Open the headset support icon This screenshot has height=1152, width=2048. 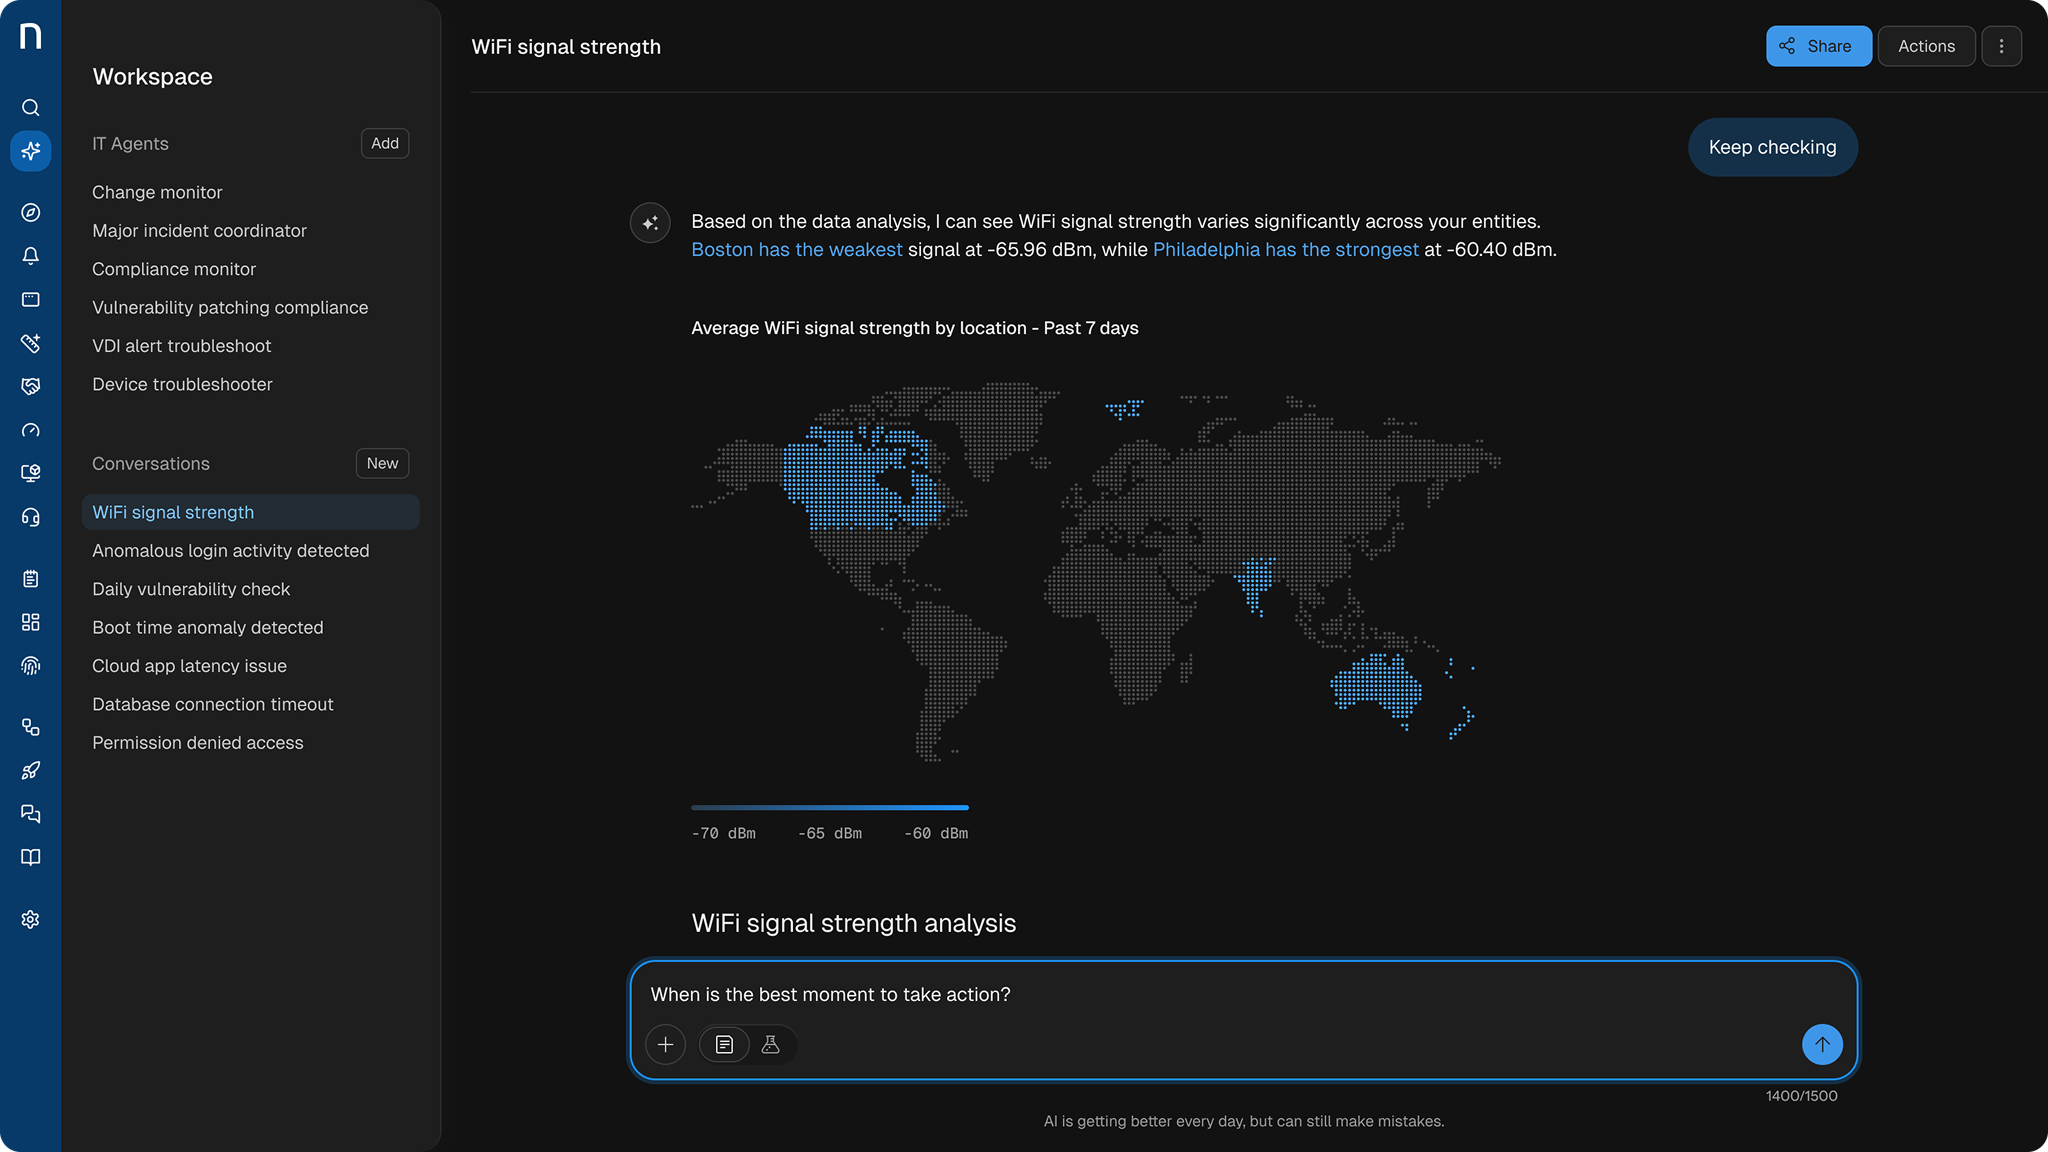point(31,517)
